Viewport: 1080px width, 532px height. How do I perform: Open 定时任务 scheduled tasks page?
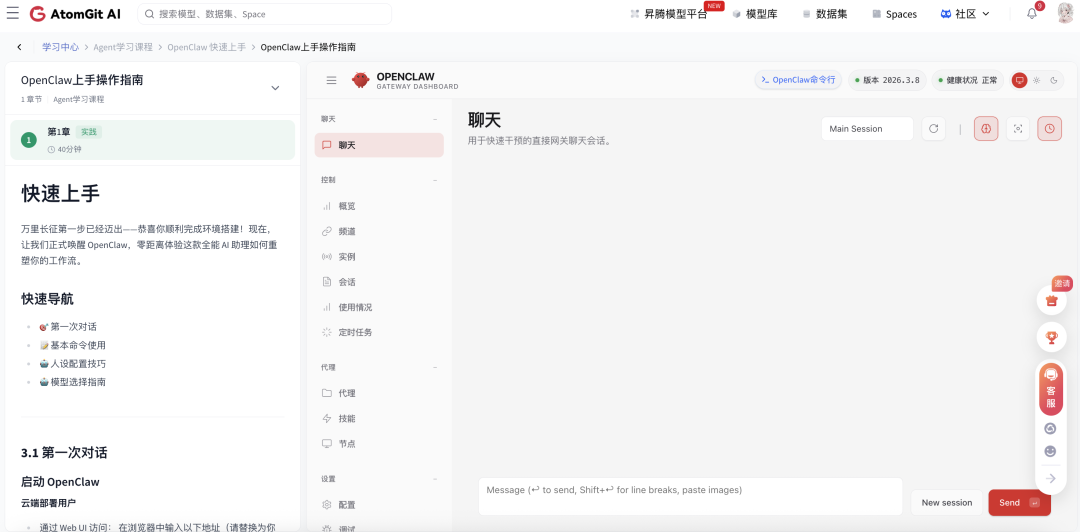click(379, 332)
